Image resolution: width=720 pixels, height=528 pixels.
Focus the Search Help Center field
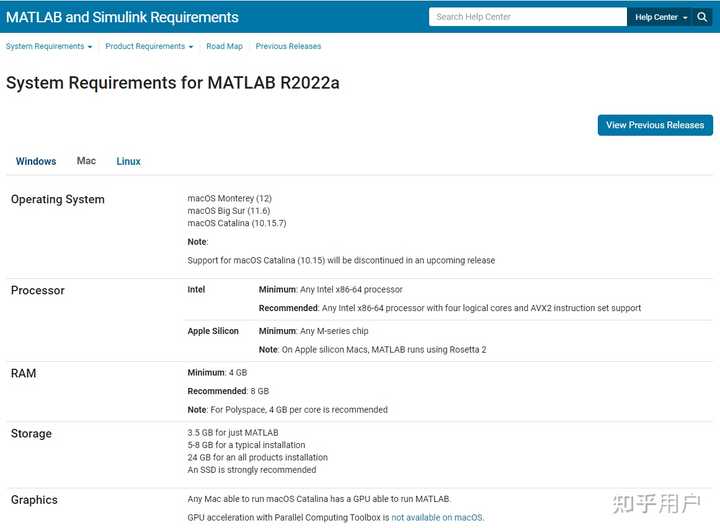528,17
